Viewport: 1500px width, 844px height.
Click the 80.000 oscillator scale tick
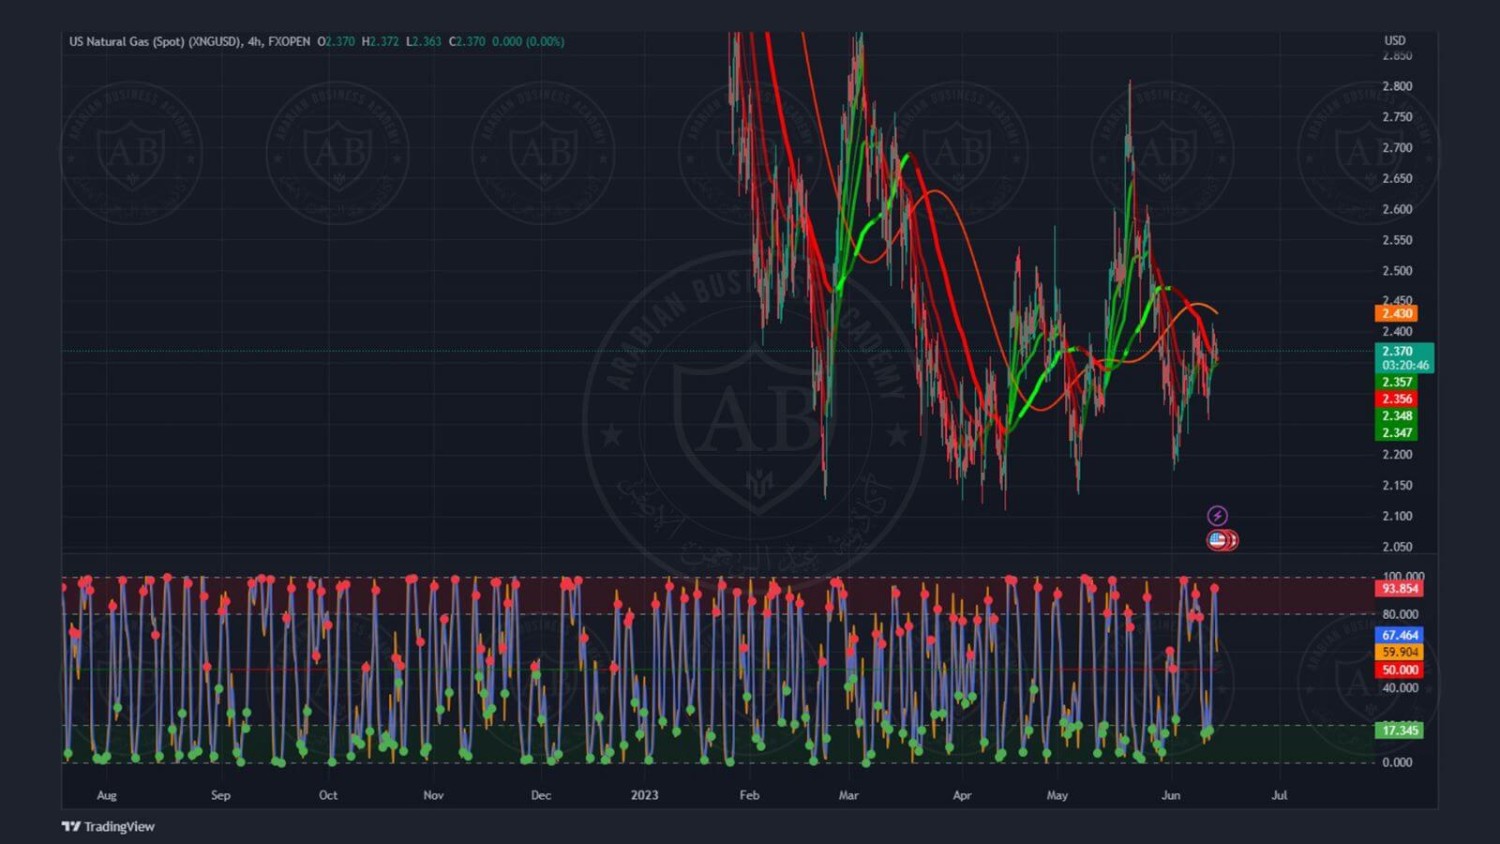pyautogui.click(x=1400, y=614)
